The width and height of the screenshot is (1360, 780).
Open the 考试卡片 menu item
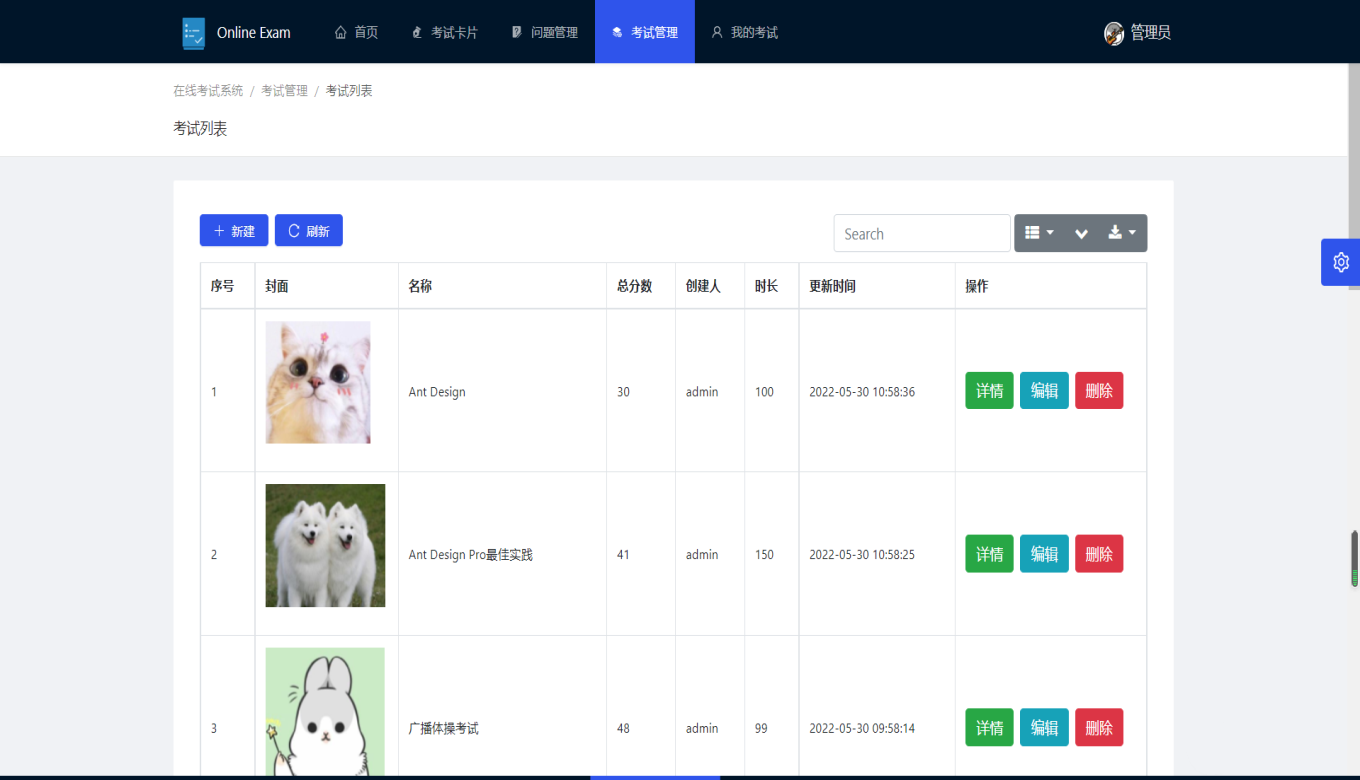tap(445, 32)
